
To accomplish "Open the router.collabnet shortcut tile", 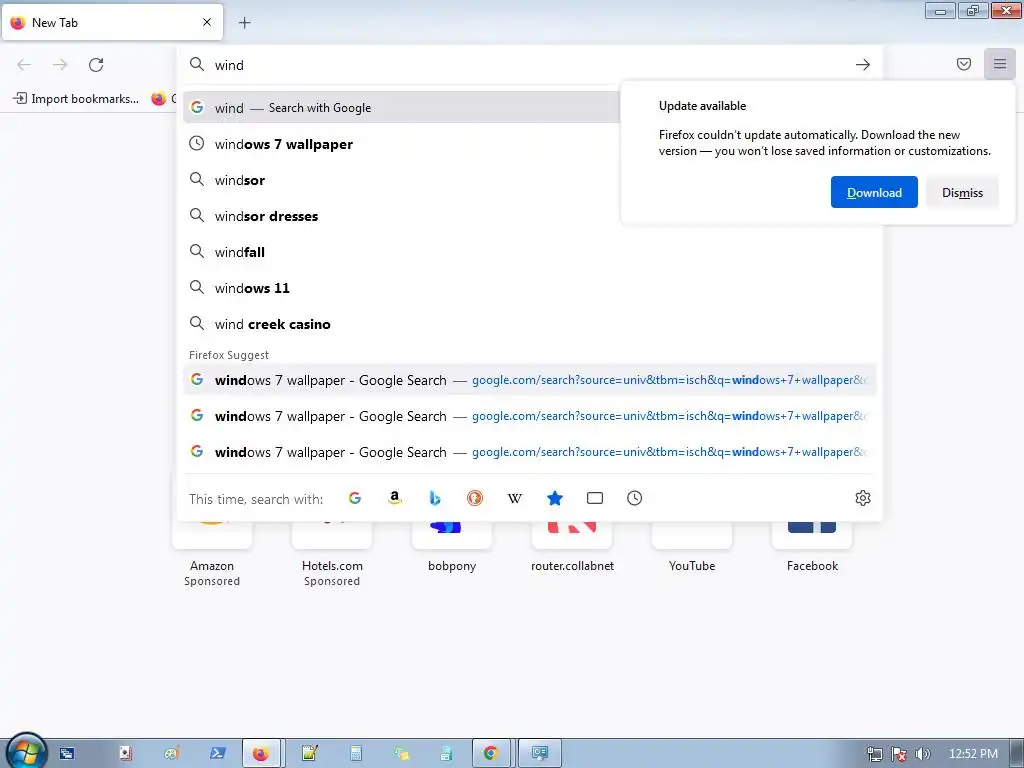I will [x=572, y=549].
